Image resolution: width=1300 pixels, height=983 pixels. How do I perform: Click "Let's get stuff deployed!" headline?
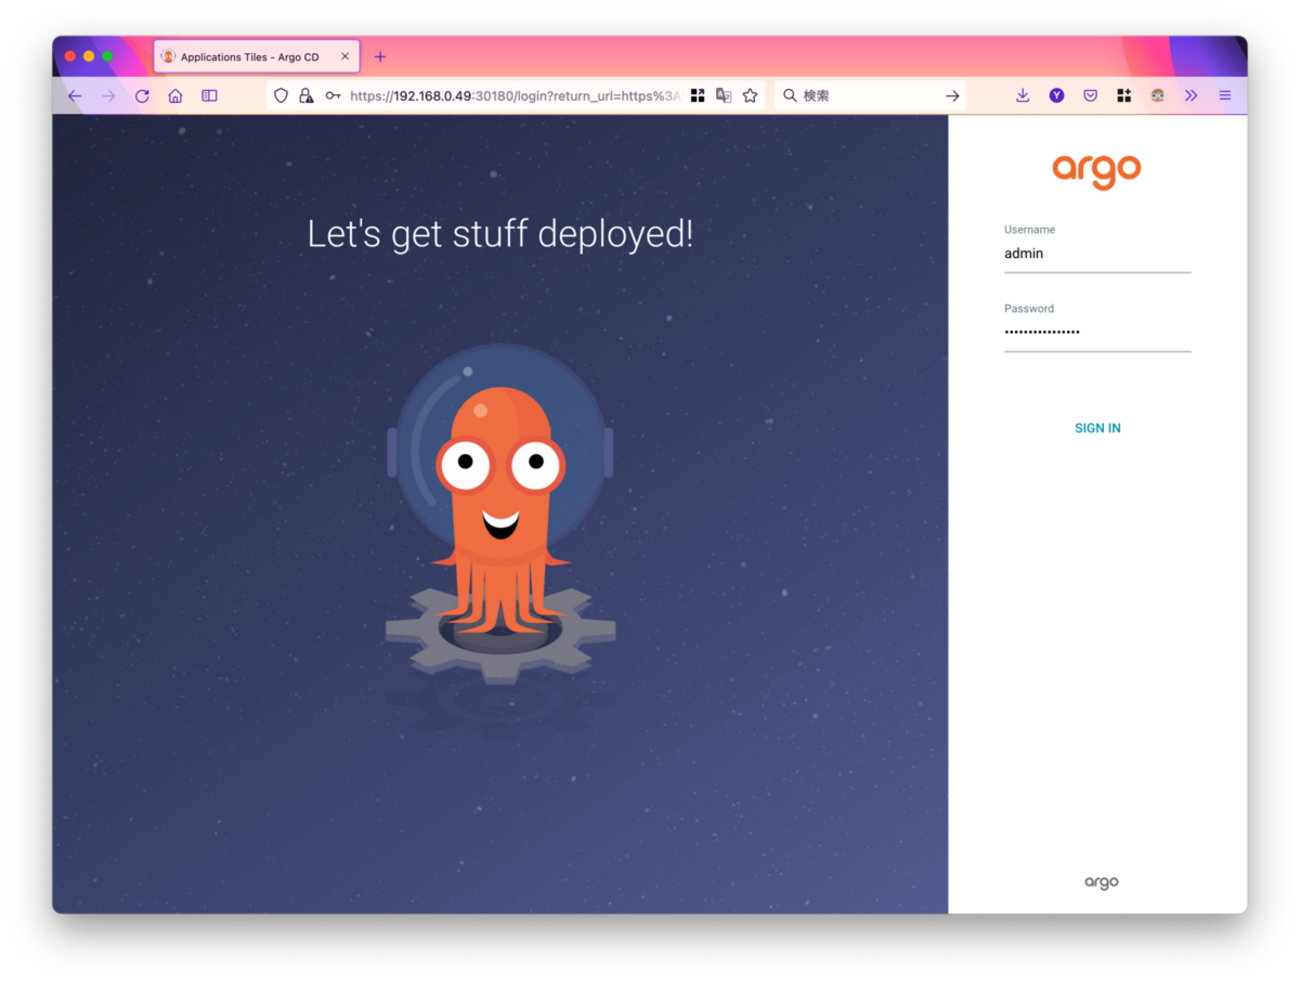500,234
